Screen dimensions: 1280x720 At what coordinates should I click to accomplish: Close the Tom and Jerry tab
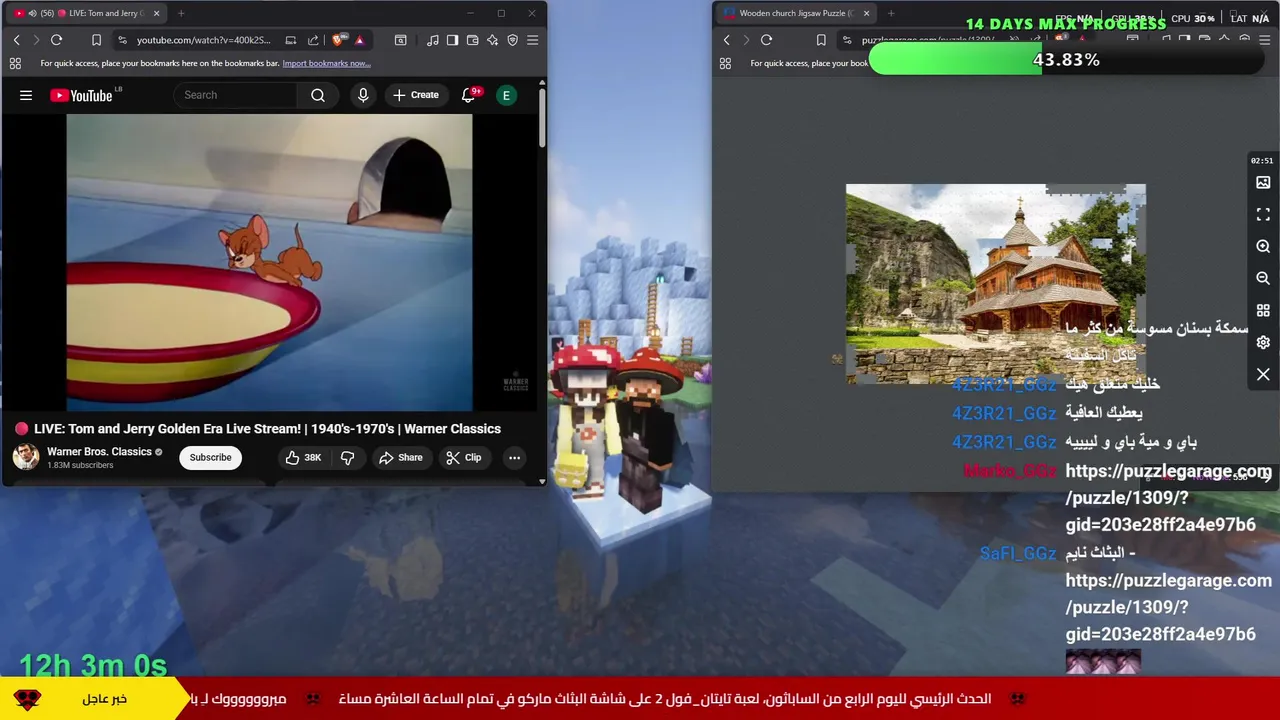156,13
